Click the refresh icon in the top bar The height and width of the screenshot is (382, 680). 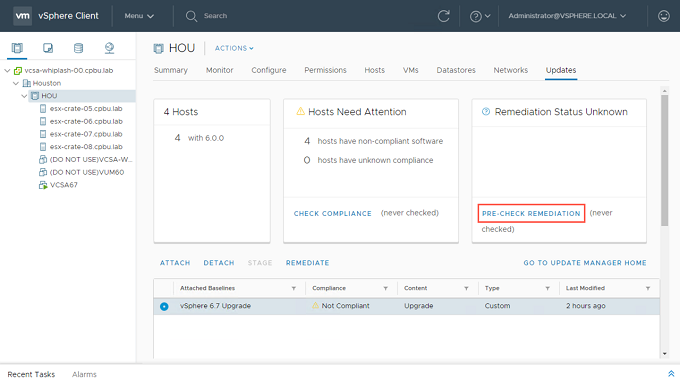(443, 16)
